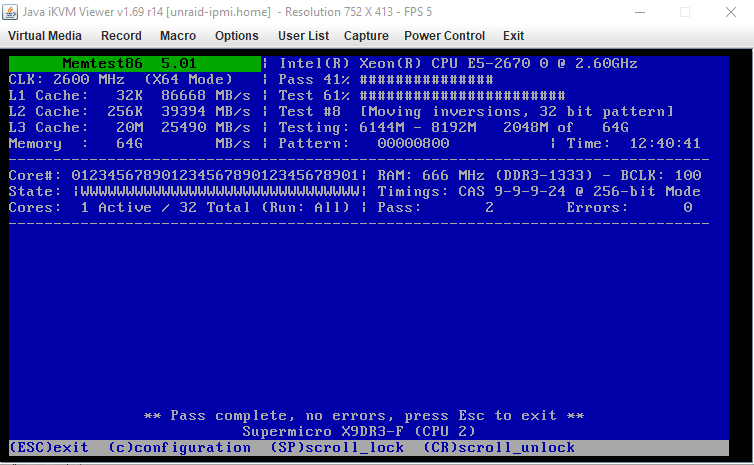Open the Macro menu

[x=178, y=36]
